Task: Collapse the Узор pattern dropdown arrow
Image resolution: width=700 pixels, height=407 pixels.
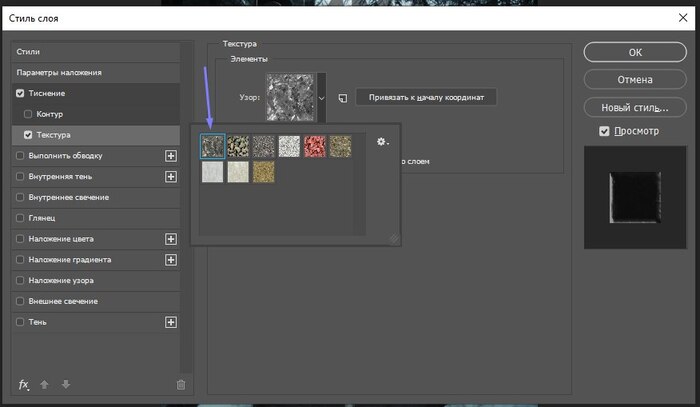Action: [321, 98]
